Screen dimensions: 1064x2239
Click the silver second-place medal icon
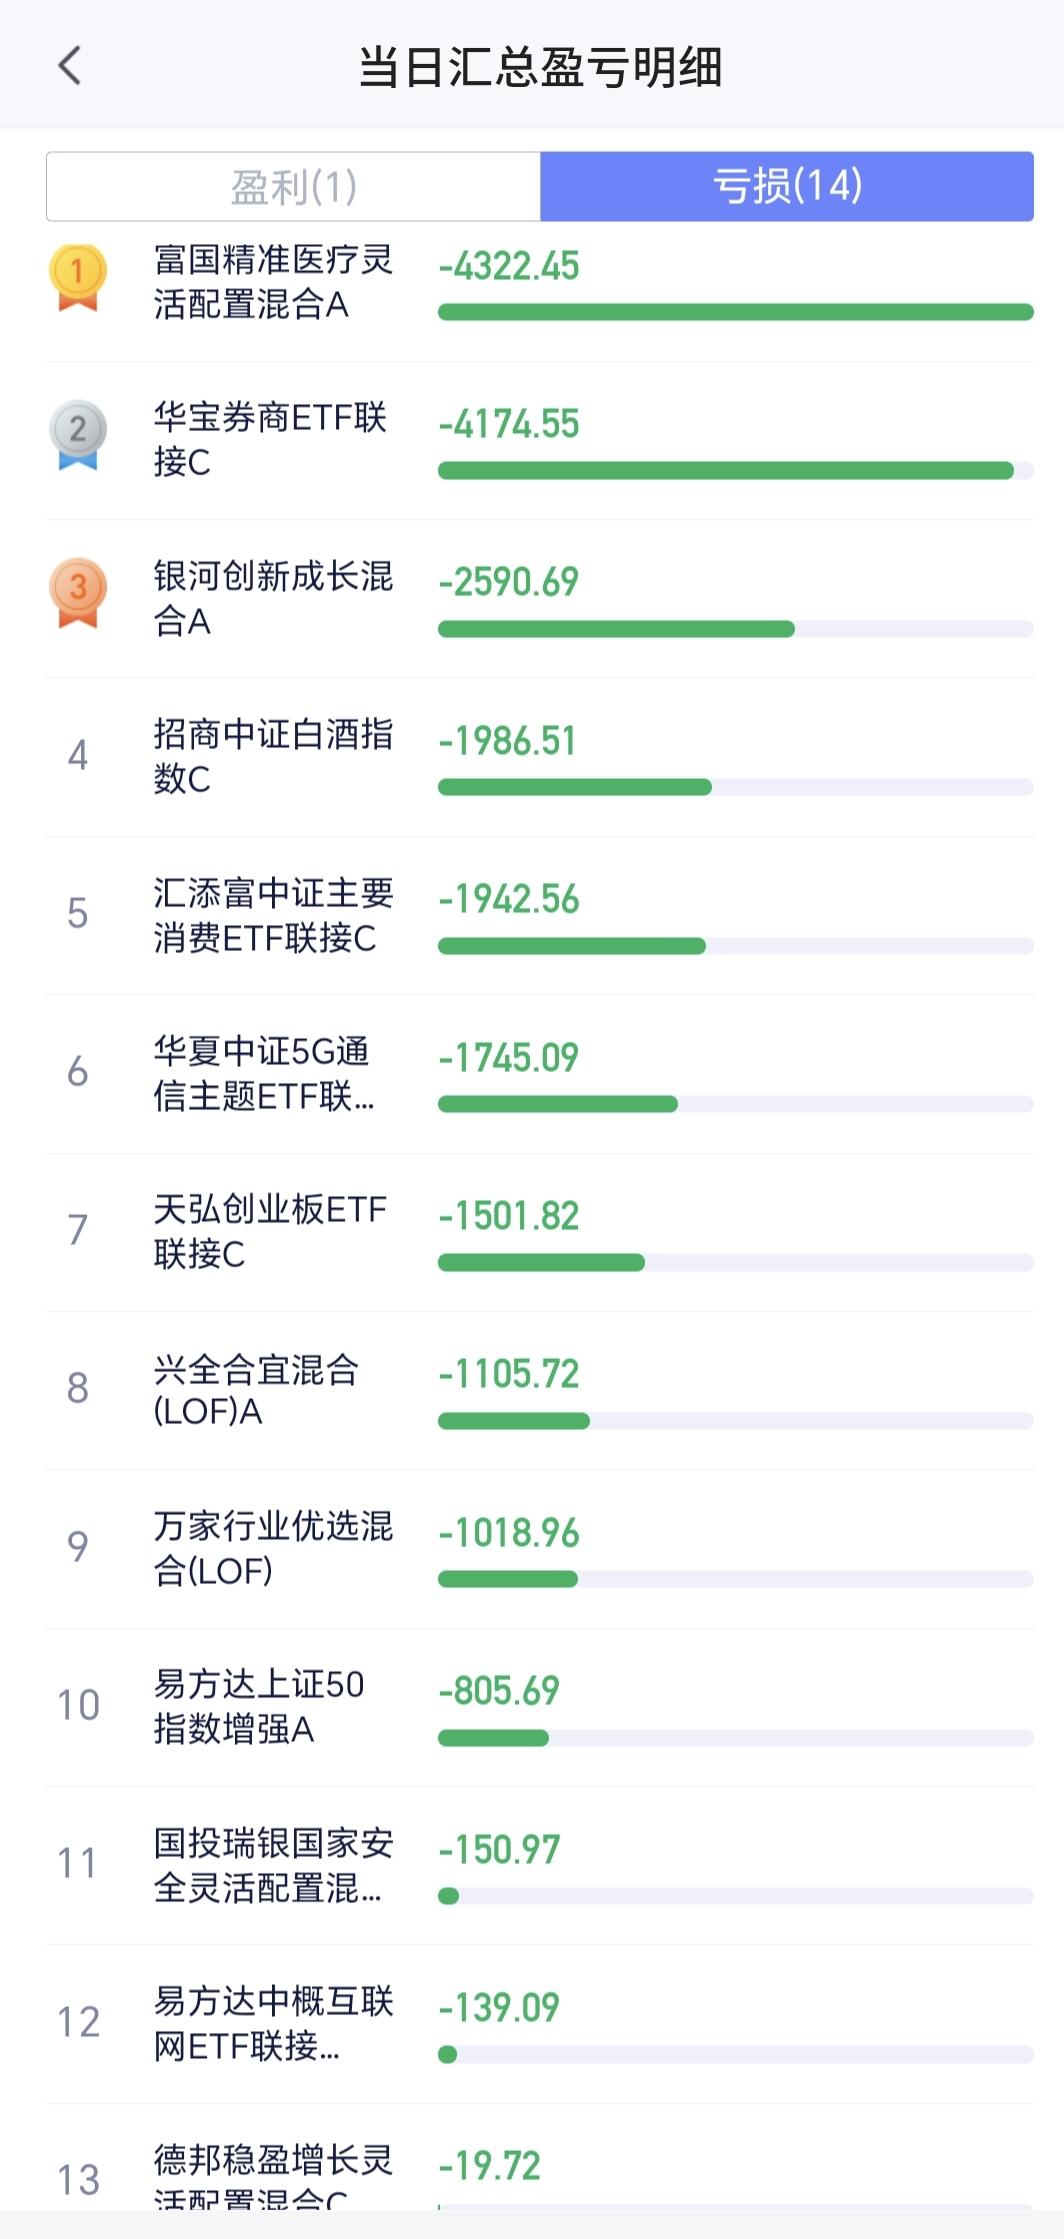pos(78,435)
